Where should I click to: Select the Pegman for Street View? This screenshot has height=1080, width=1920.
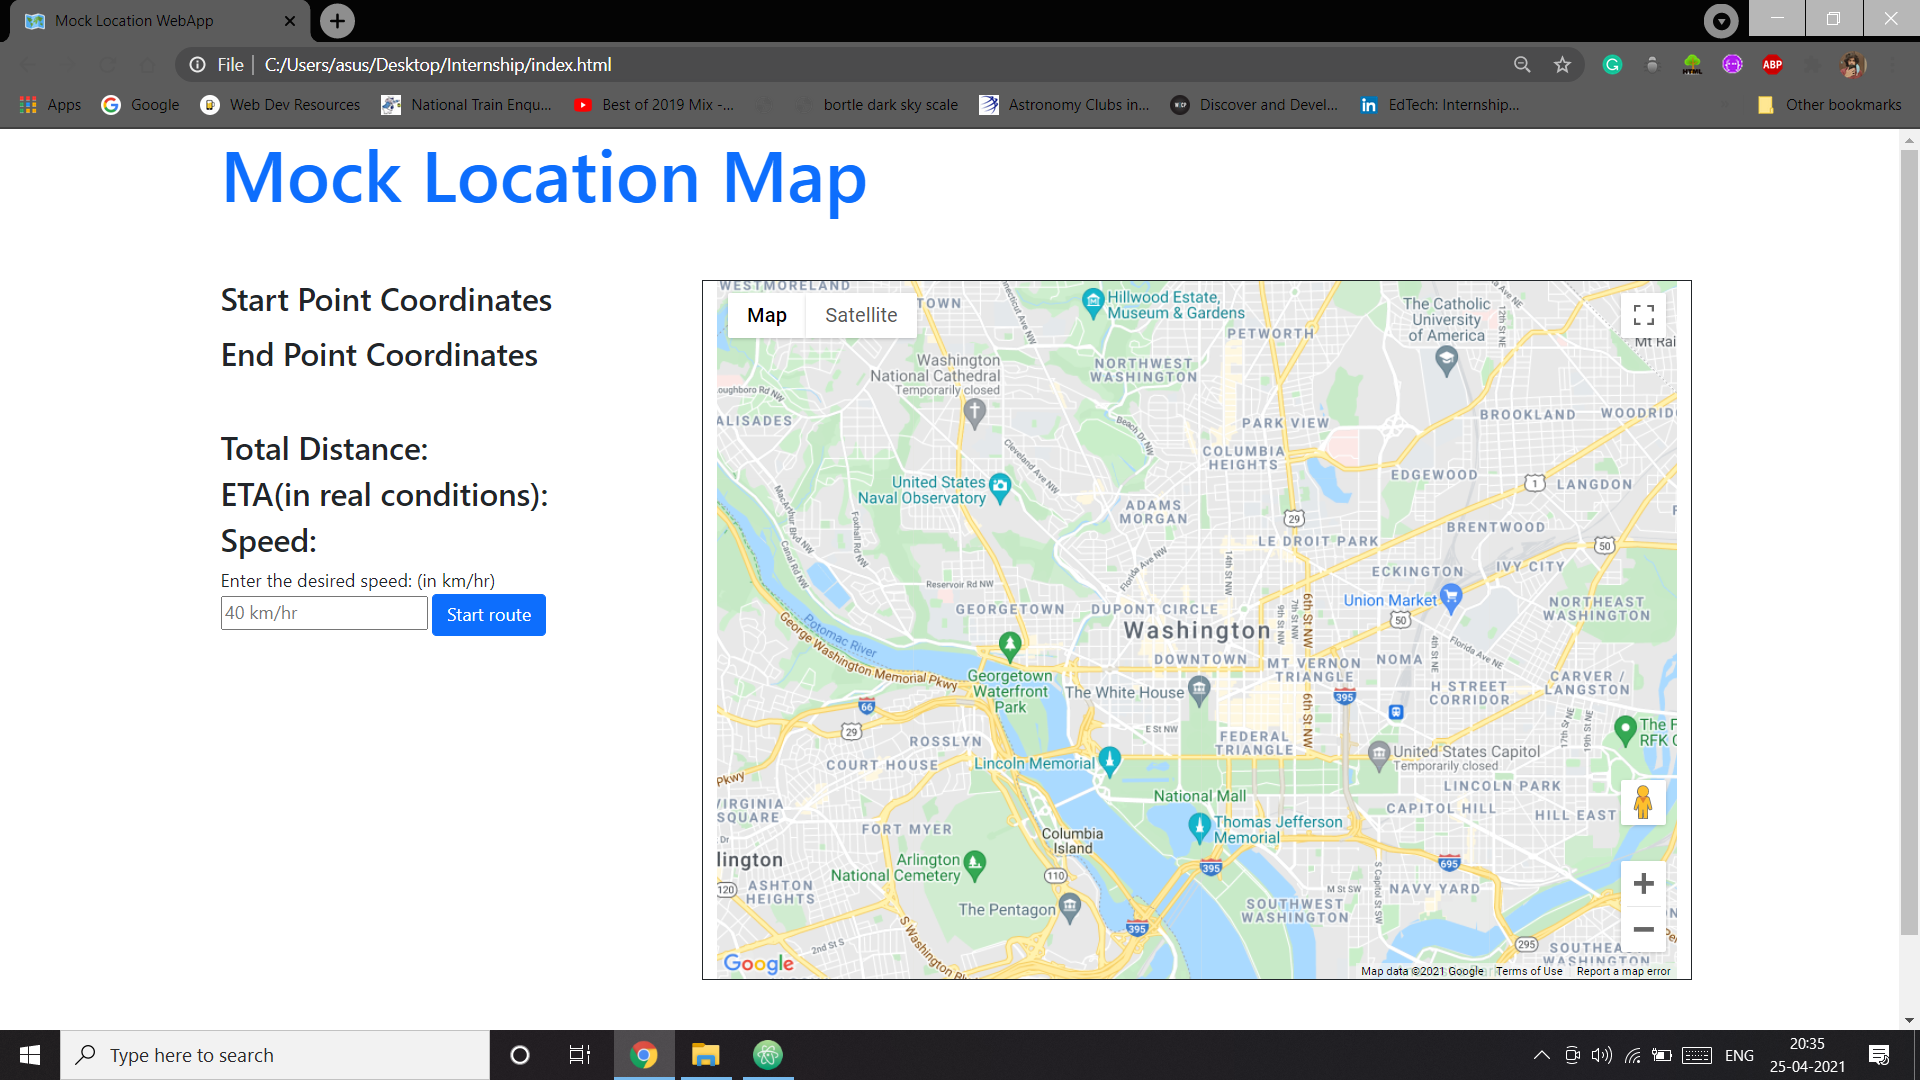tap(1644, 801)
